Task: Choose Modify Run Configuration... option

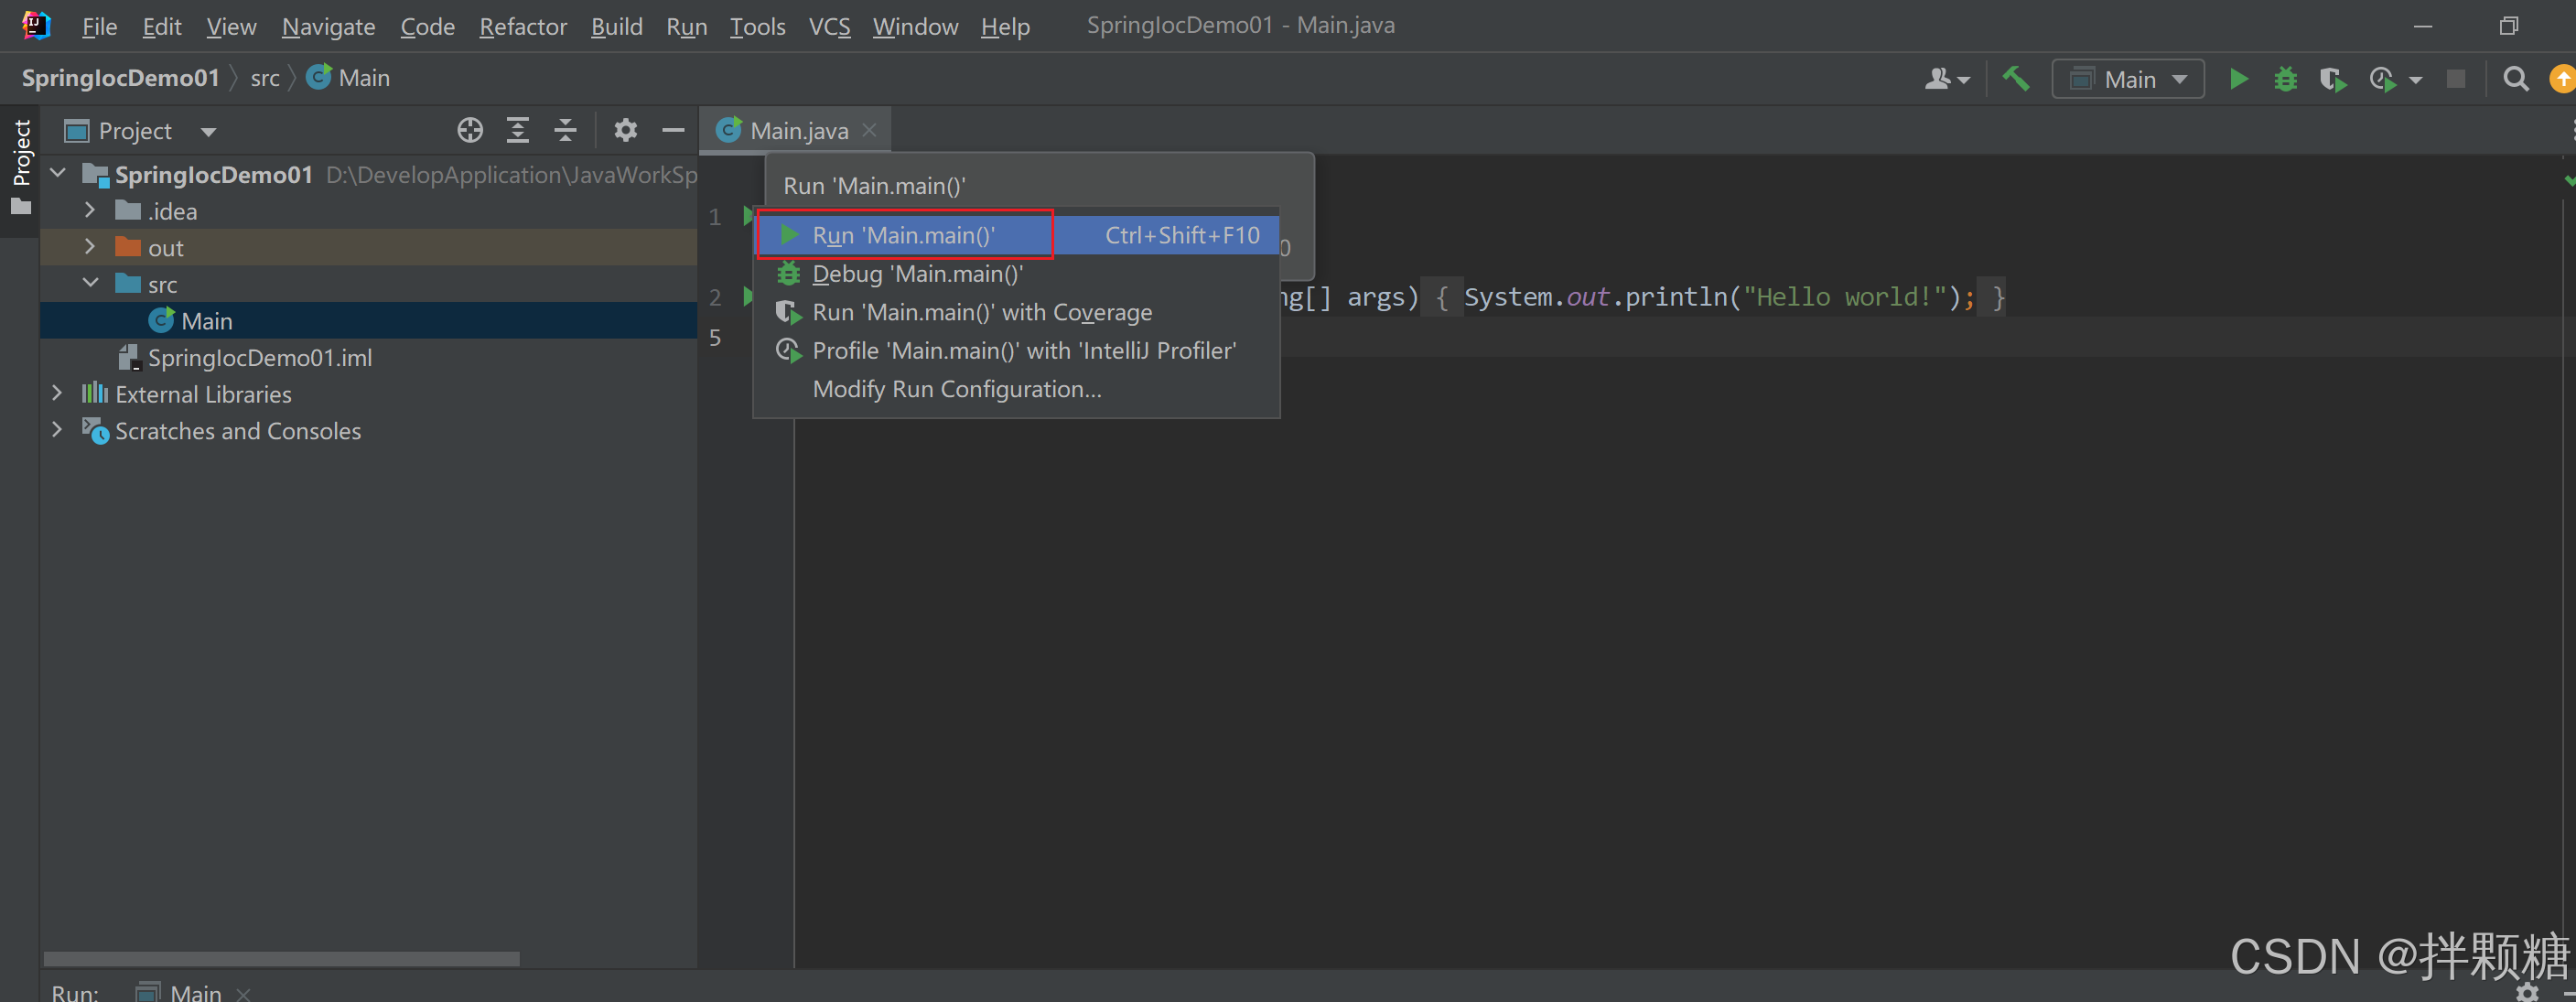Action: click(956, 389)
